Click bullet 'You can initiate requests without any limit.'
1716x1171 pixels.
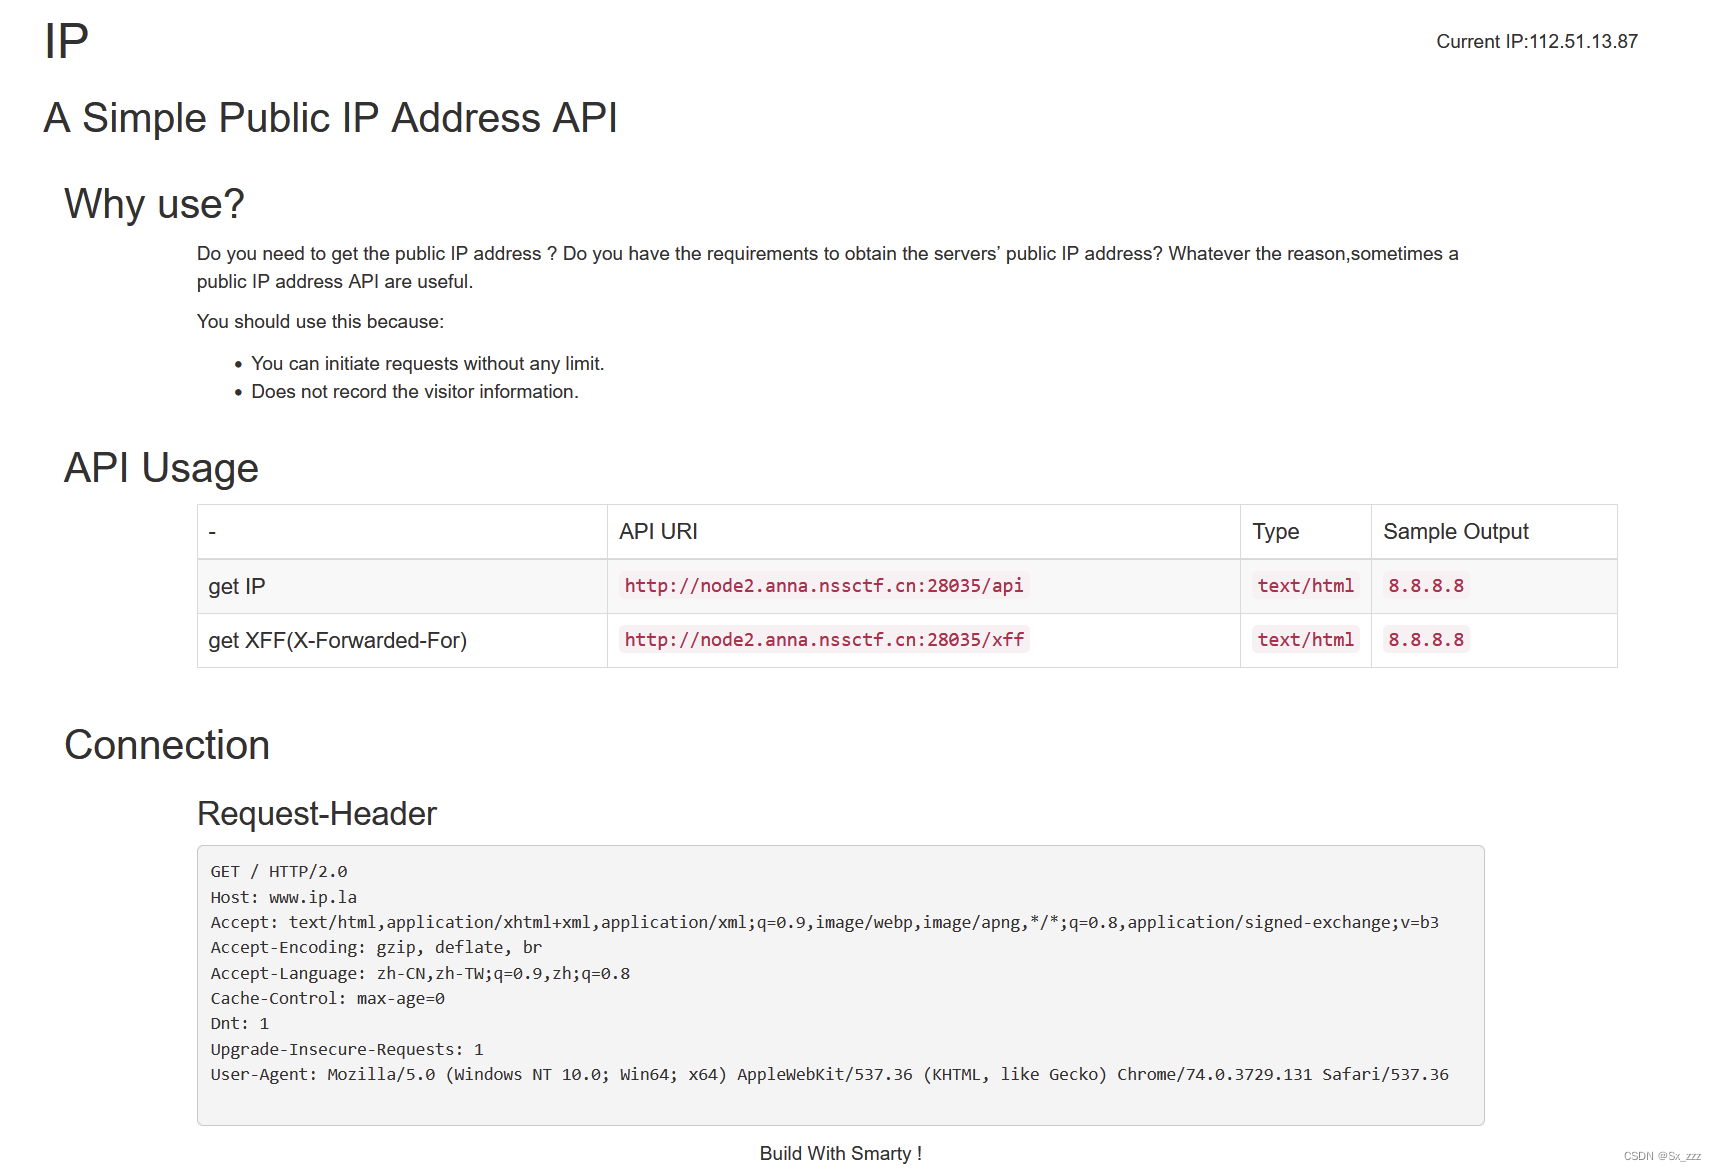[x=428, y=364]
